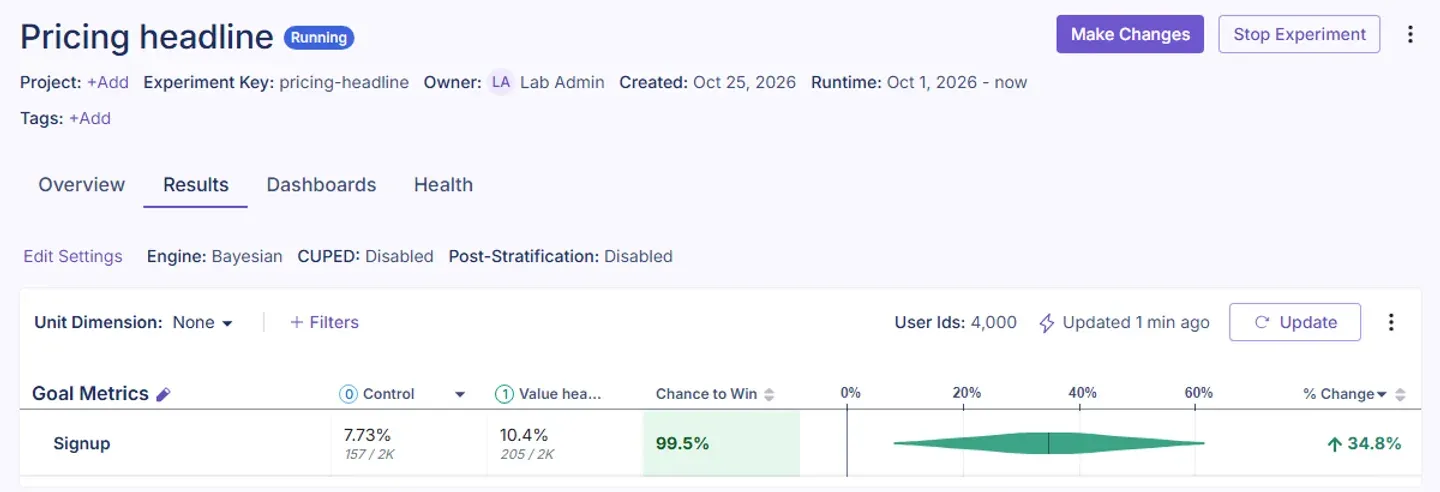Click the Signup metric row label
1440x492 pixels.
[81, 443]
